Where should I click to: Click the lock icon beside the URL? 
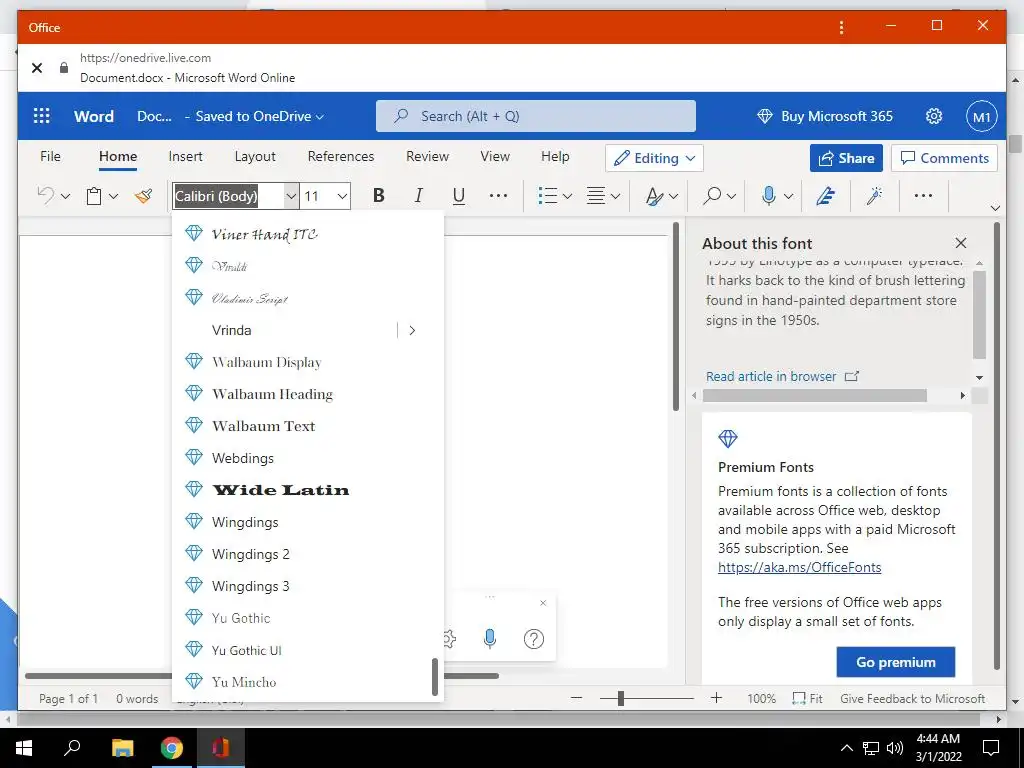pyautogui.click(x=63, y=67)
